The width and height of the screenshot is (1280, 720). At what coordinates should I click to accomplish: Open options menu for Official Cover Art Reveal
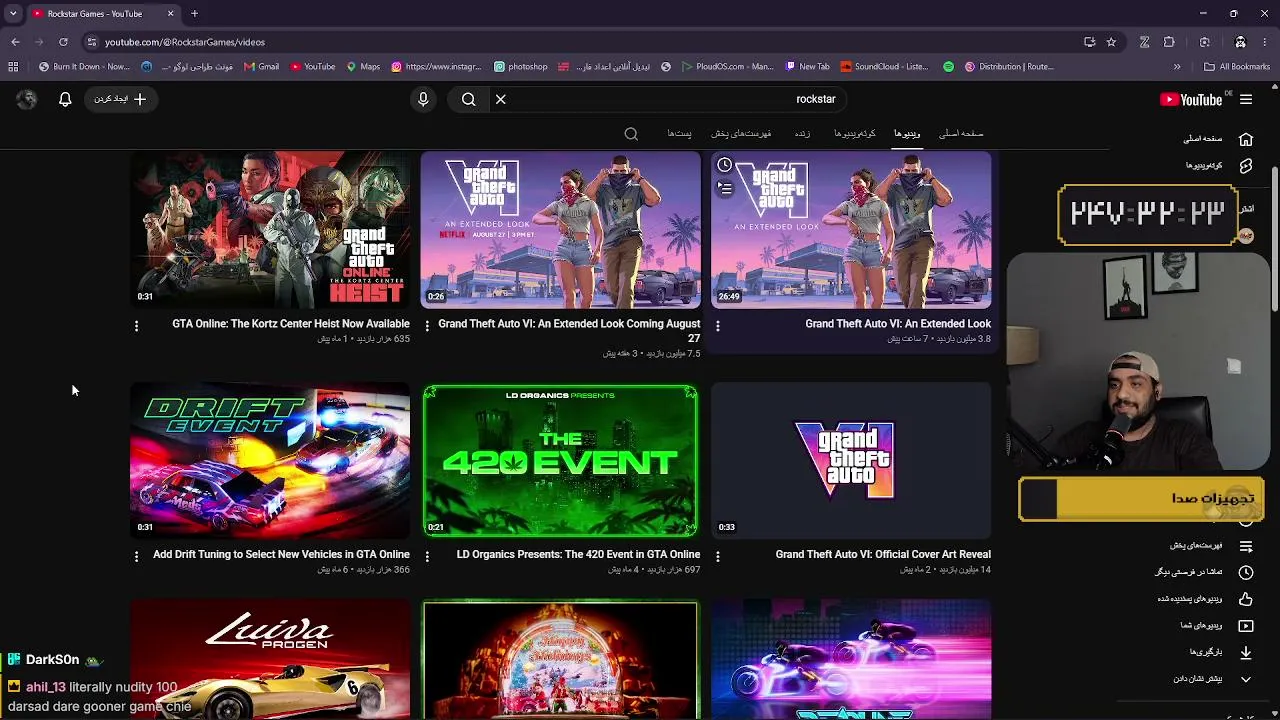717,556
